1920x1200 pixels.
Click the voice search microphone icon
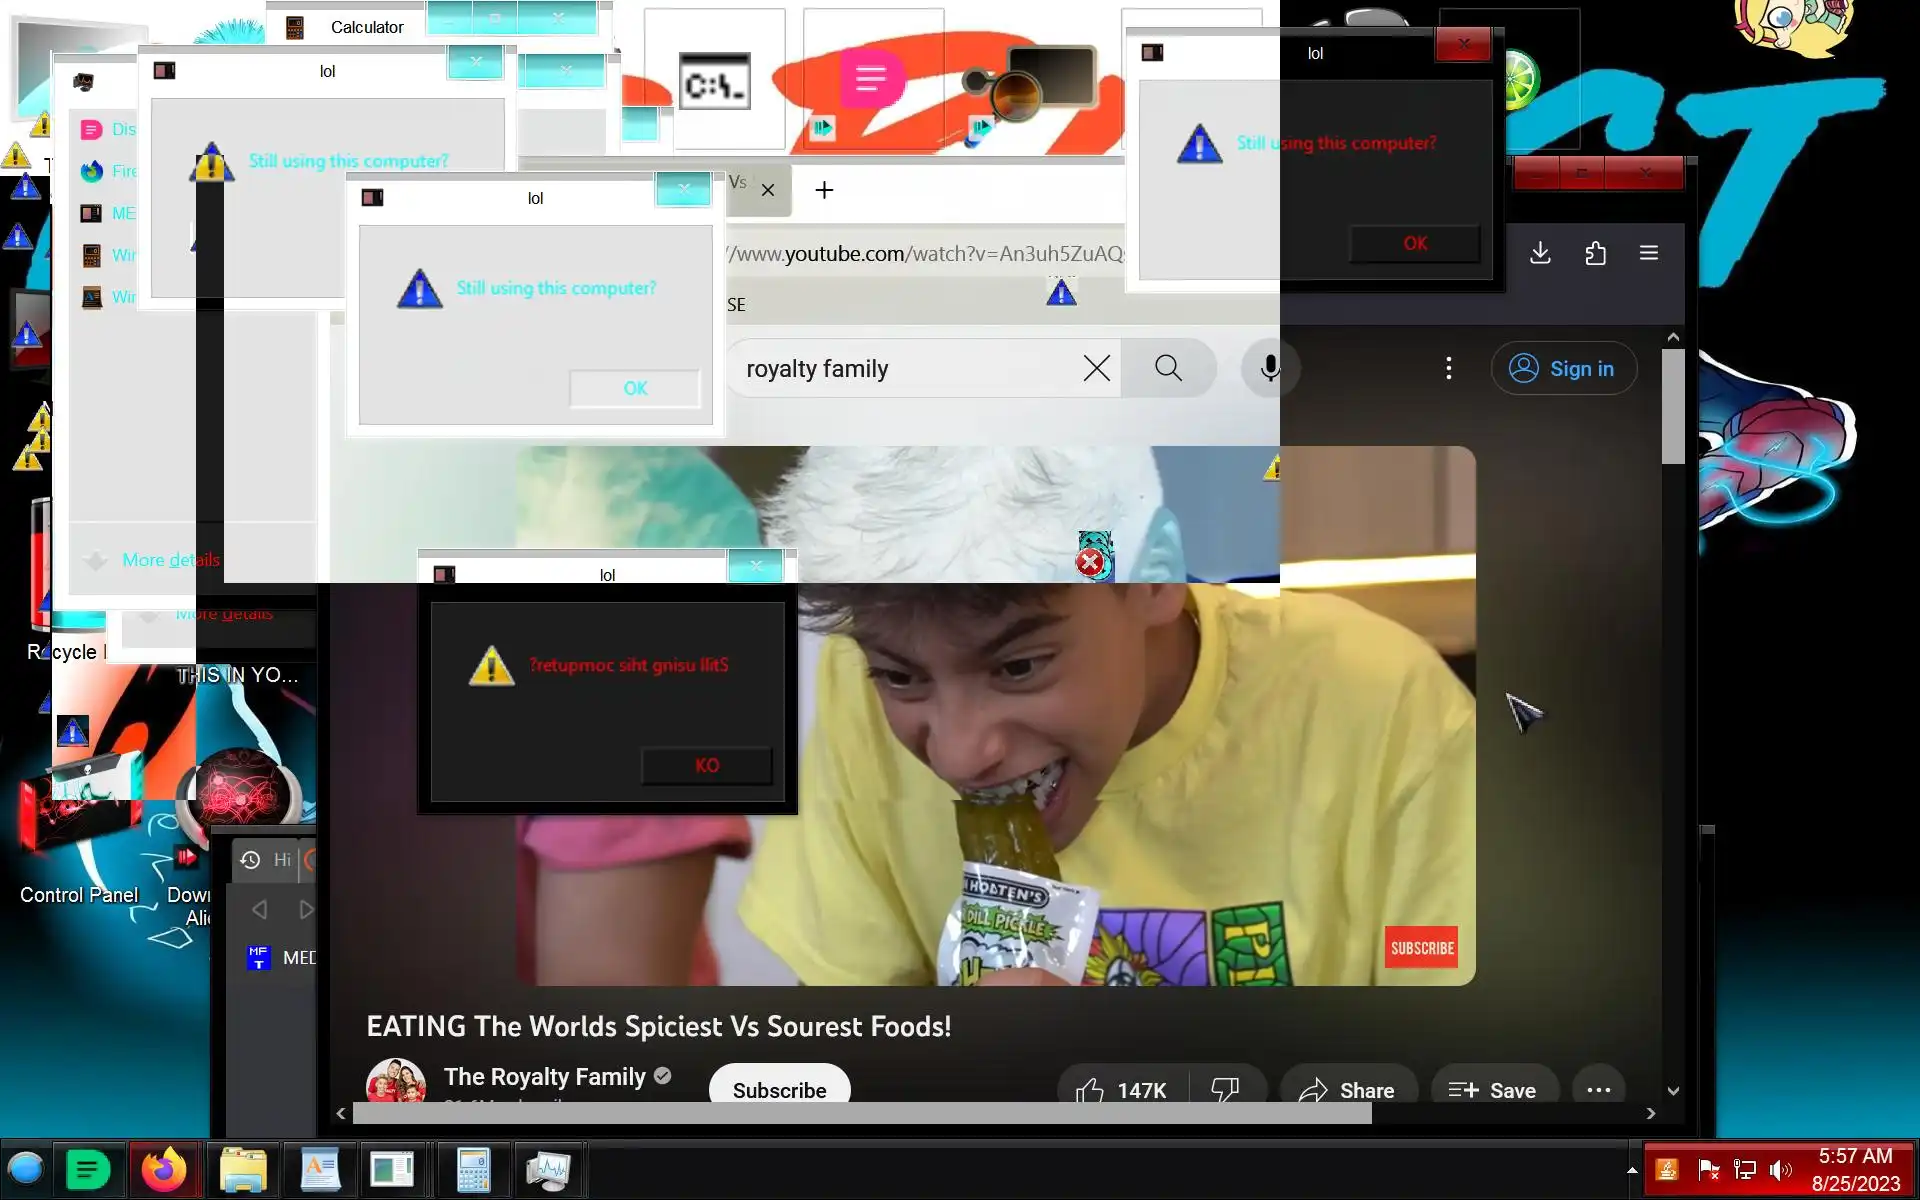[1270, 368]
